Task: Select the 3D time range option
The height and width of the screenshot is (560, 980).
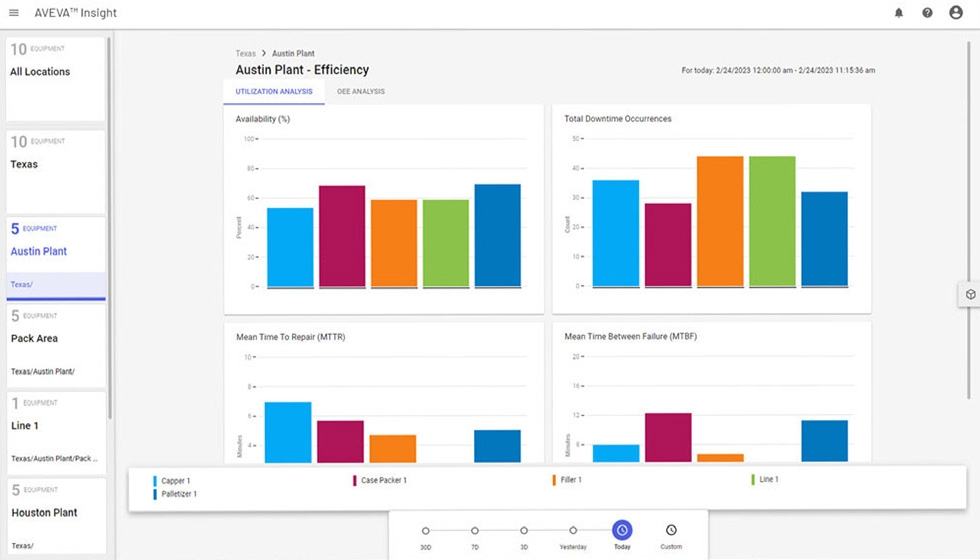Action: tap(524, 531)
